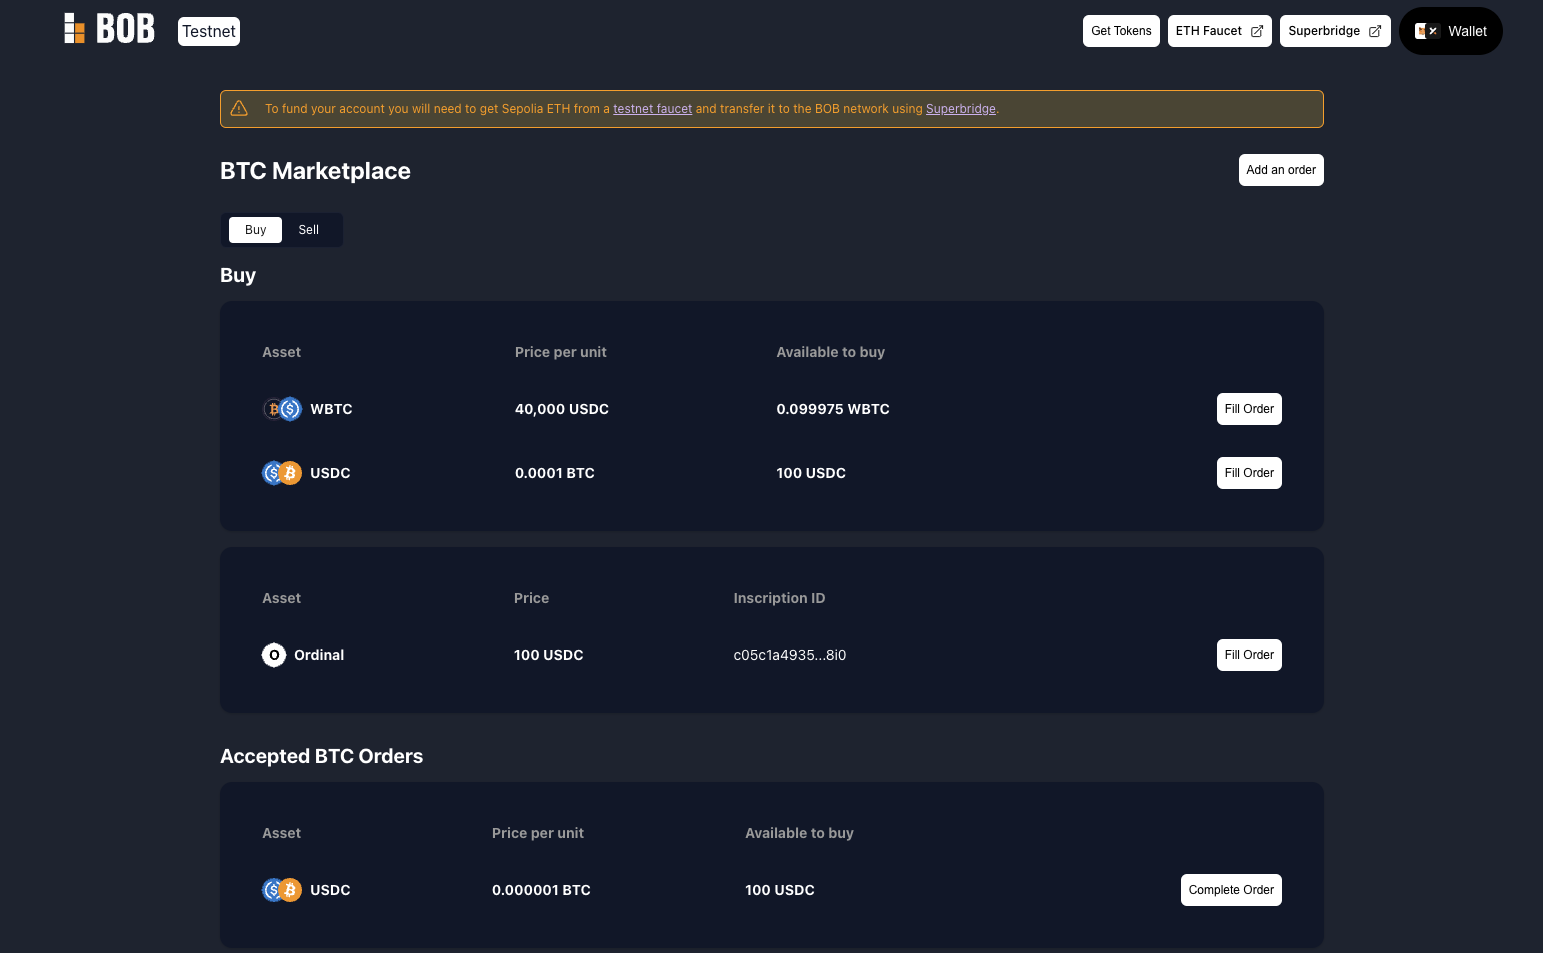
Task: Click the BOB logo
Action: click(109, 29)
